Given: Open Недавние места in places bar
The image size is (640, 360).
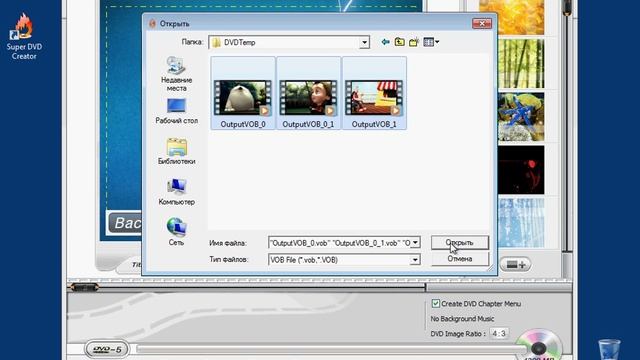Looking at the screenshot, I should point(176,74).
